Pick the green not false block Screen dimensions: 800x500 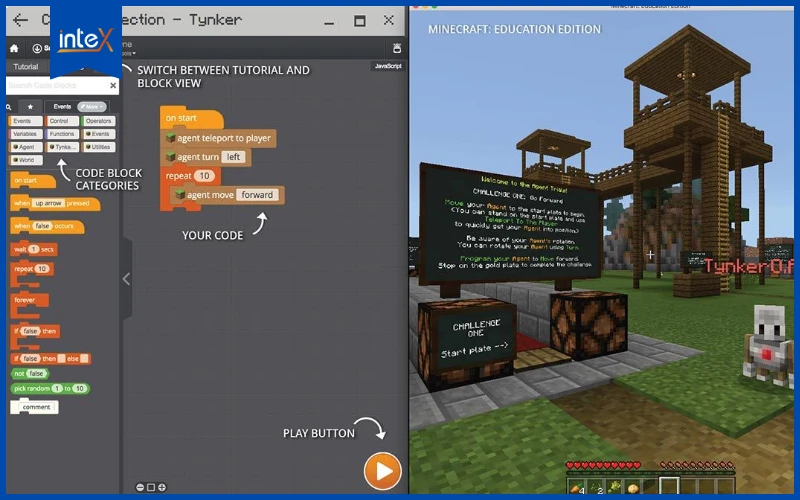(x=30, y=373)
